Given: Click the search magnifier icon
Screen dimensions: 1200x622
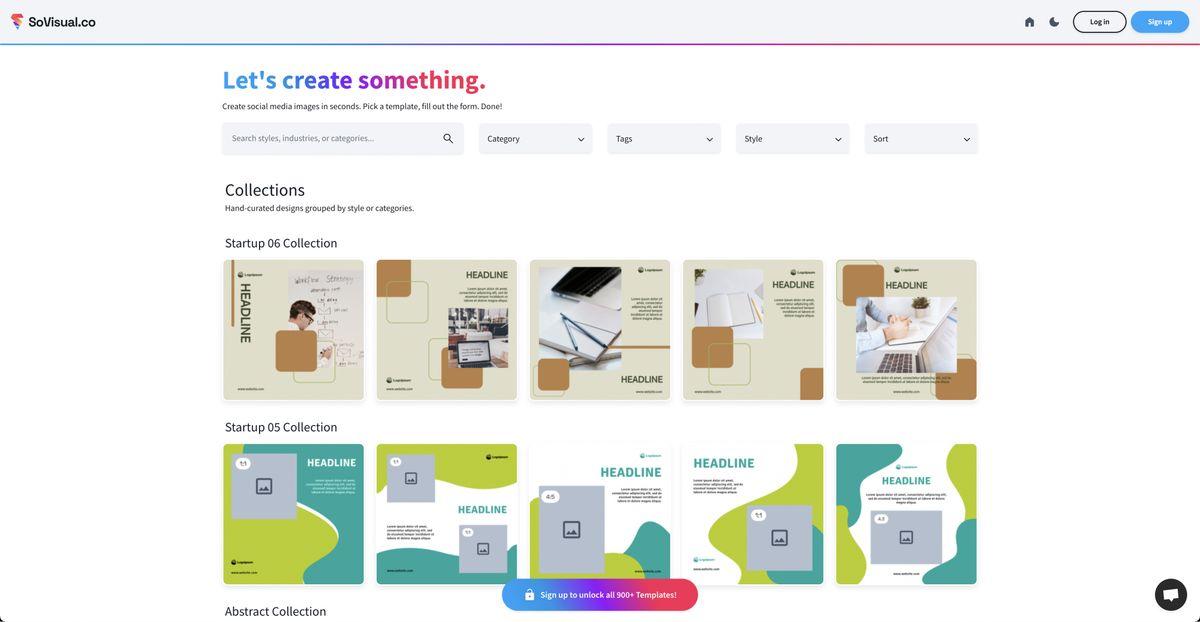Looking at the screenshot, I should 448,139.
